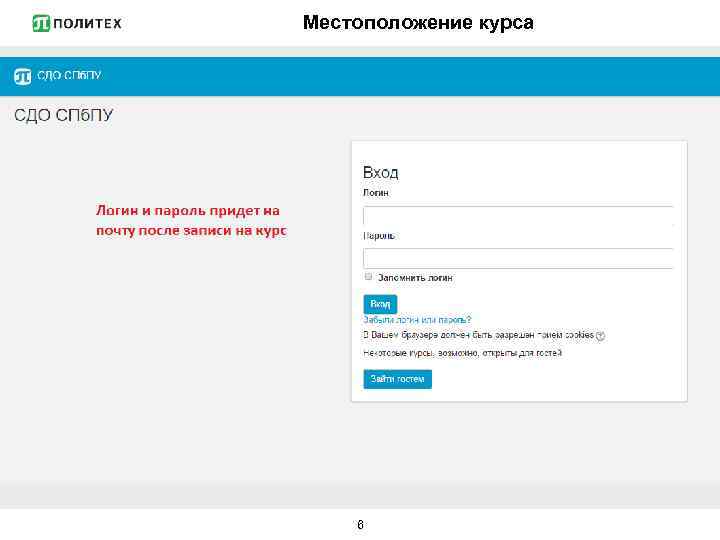This screenshot has width=720, height=540.
Task: Click the Зайти гостем button
Action: (x=398, y=379)
